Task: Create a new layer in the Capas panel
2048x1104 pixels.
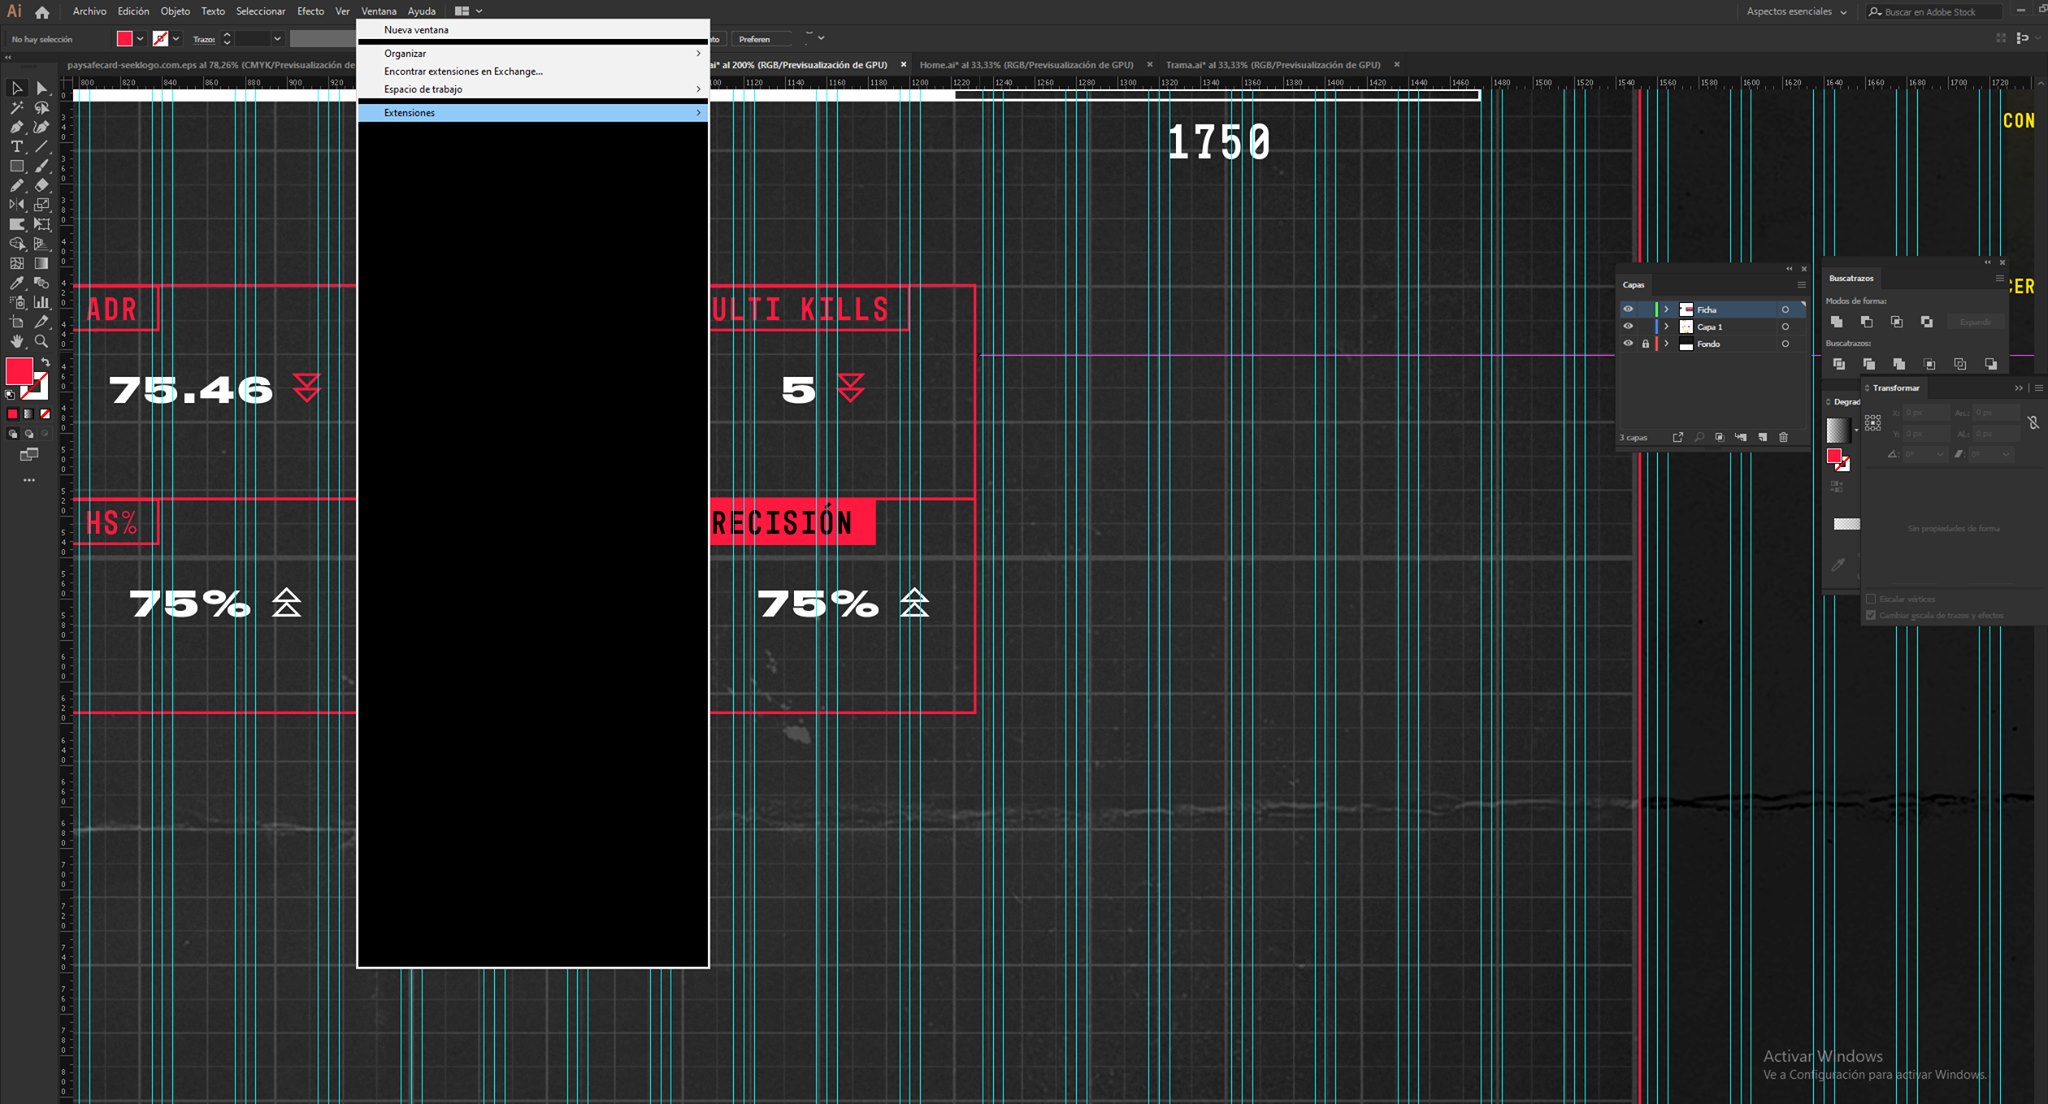Action: coord(1763,438)
